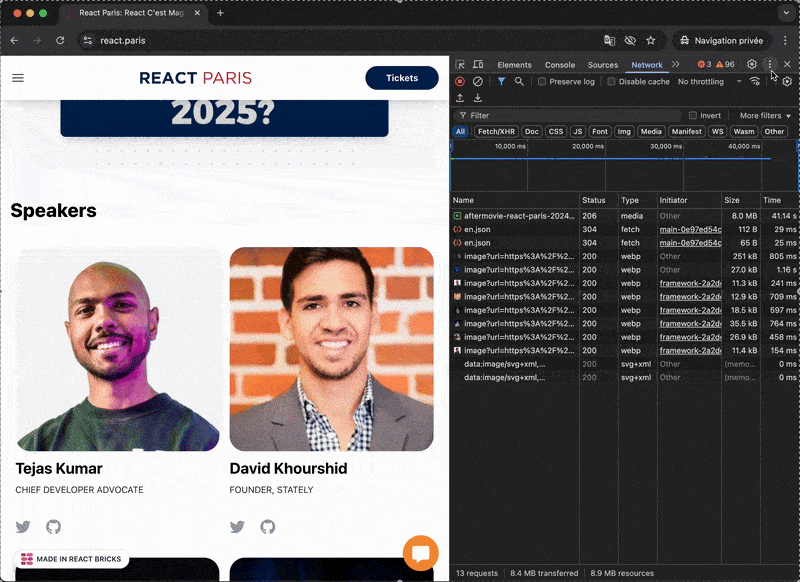The width and height of the screenshot is (800, 582).
Task: Select the aftermovie-react-paris-2024 request row
Action: point(625,216)
